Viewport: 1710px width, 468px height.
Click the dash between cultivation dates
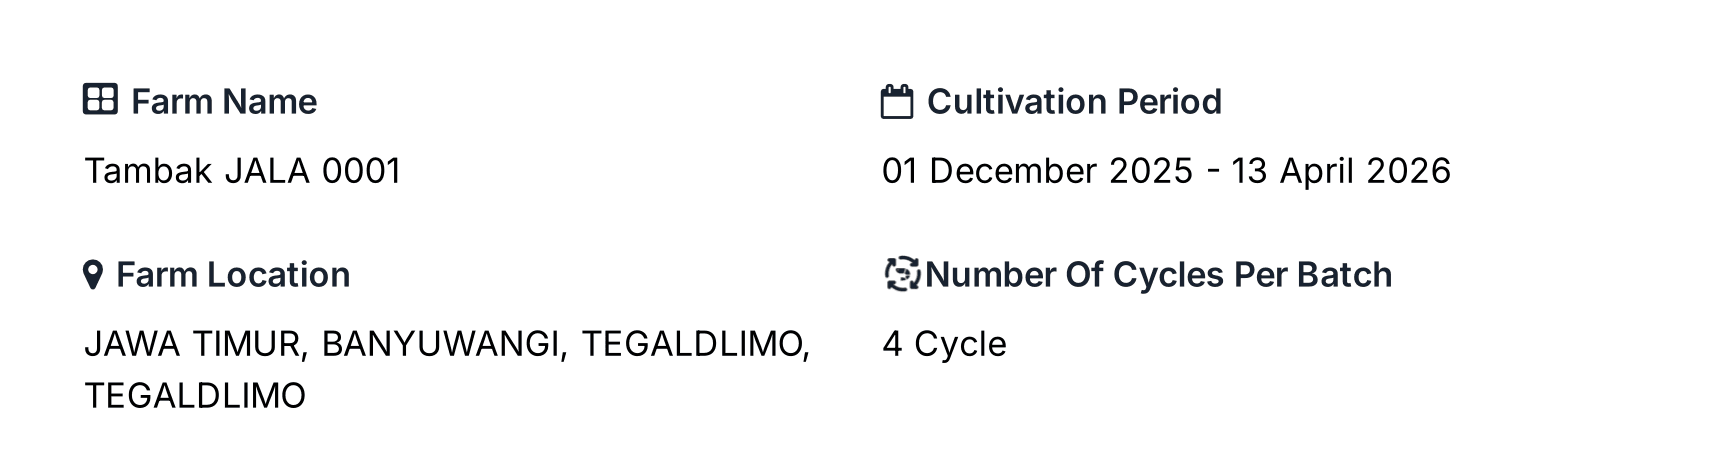coord(1213,172)
